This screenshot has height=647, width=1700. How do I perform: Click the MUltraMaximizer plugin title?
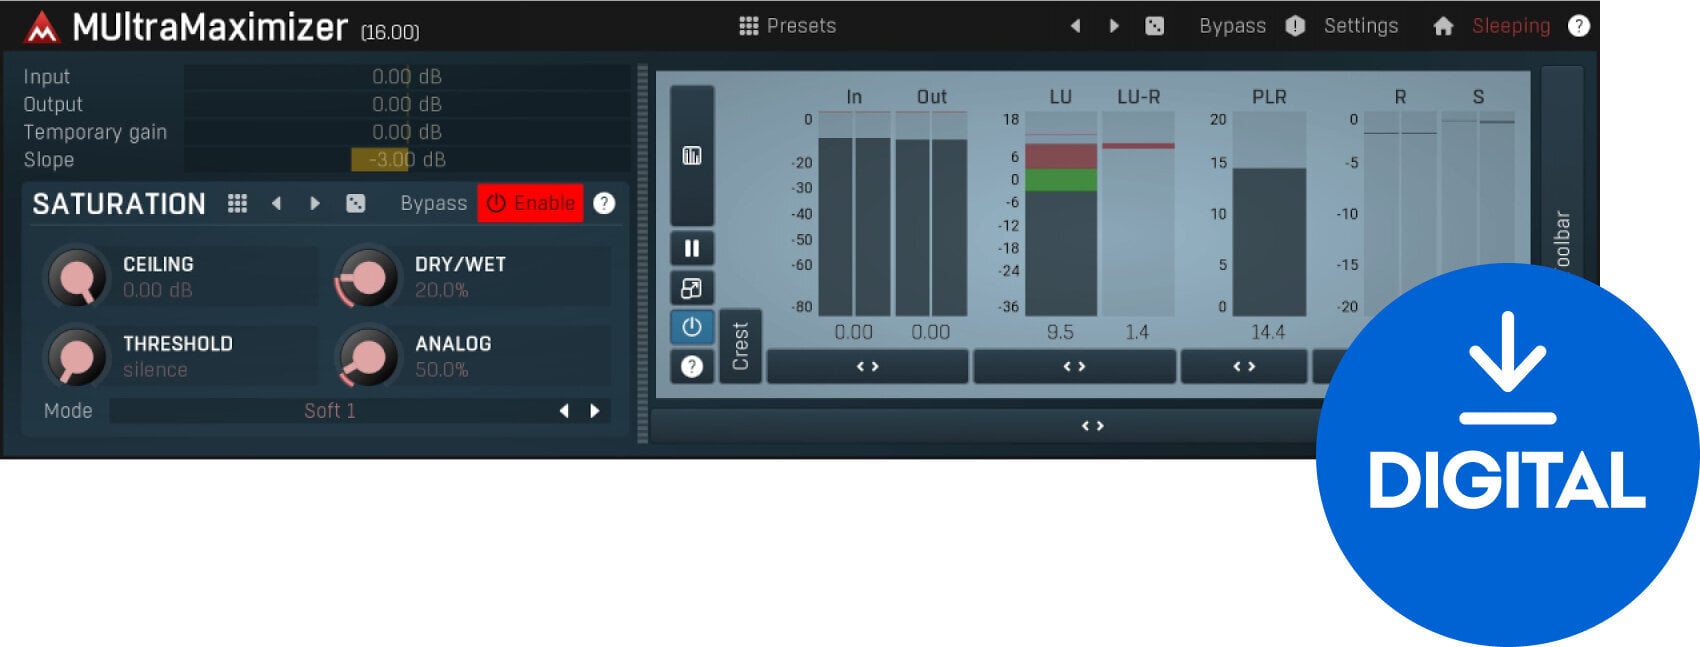click(x=210, y=27)
